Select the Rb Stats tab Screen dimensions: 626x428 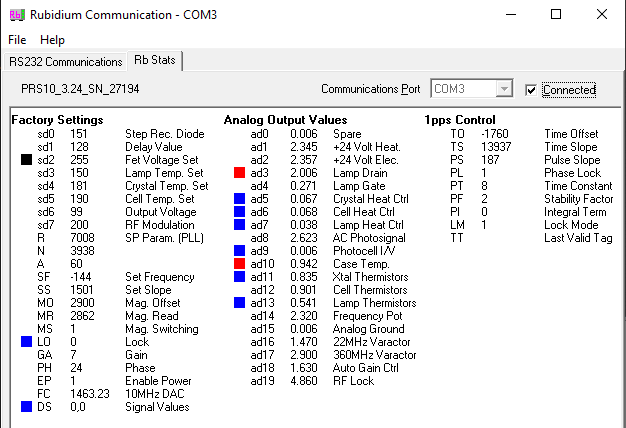pos(154,61)
